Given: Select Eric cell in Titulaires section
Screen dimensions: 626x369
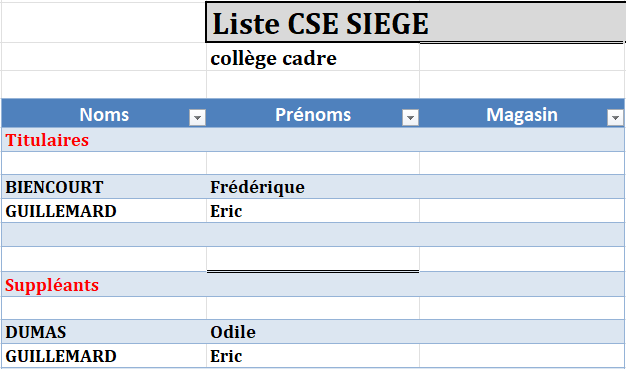Looking at the screenshot, I should tap(313, 210).
